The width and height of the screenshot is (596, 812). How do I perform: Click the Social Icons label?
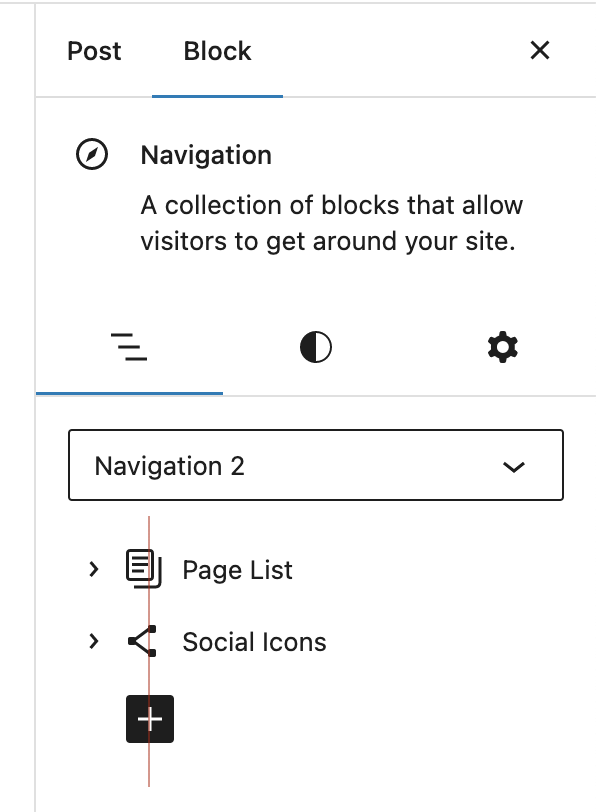tap(253, 642)
